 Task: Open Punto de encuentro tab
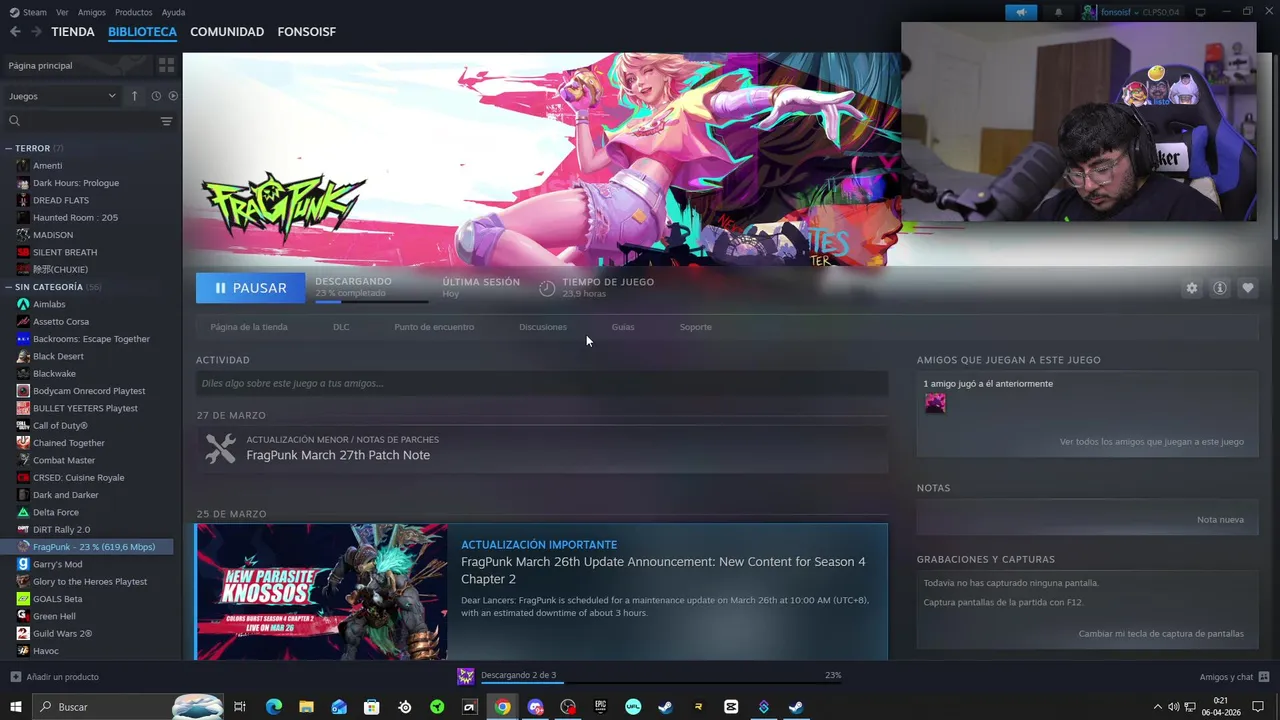click(434, 327)
